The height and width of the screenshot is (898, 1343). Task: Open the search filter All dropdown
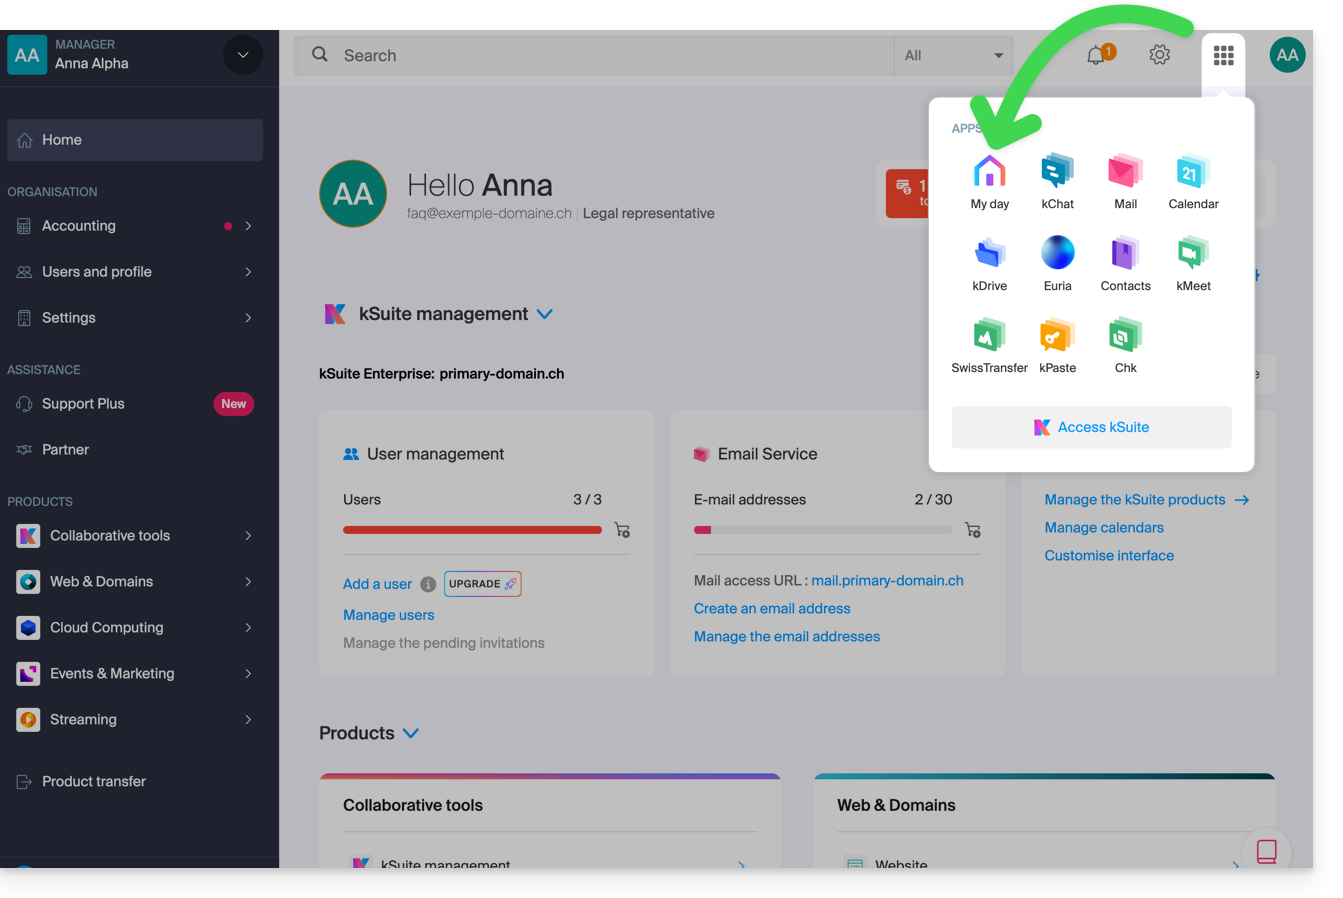click(953, 55)
